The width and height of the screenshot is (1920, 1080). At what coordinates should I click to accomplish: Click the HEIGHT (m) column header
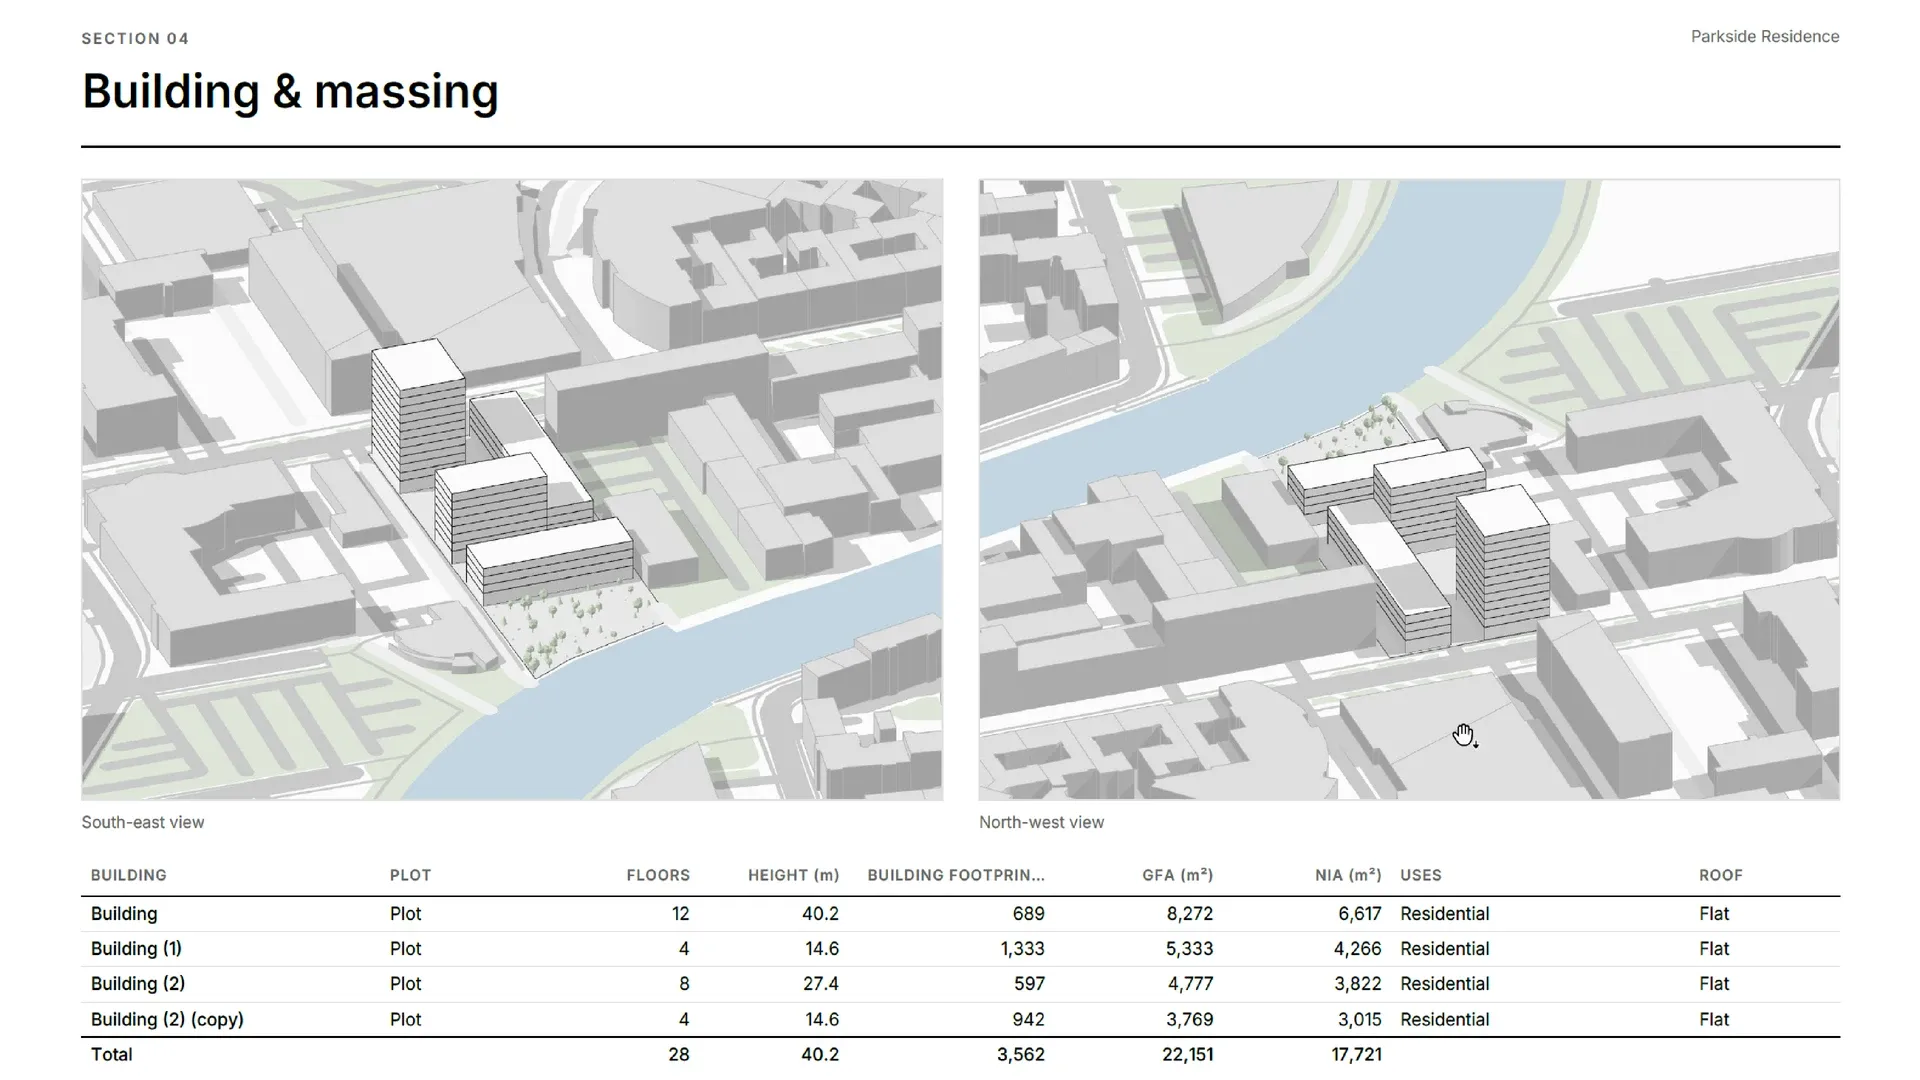pyautogui.click(x=794, y=875)
